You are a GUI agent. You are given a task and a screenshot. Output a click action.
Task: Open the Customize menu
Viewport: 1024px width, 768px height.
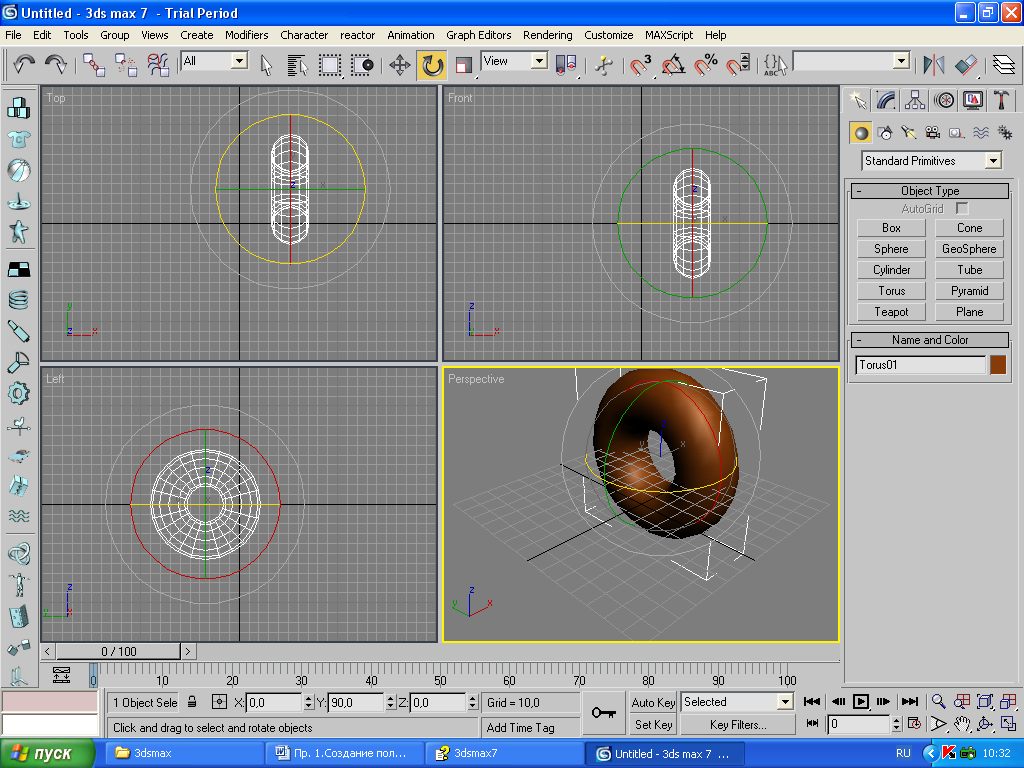tap(608, 35)
